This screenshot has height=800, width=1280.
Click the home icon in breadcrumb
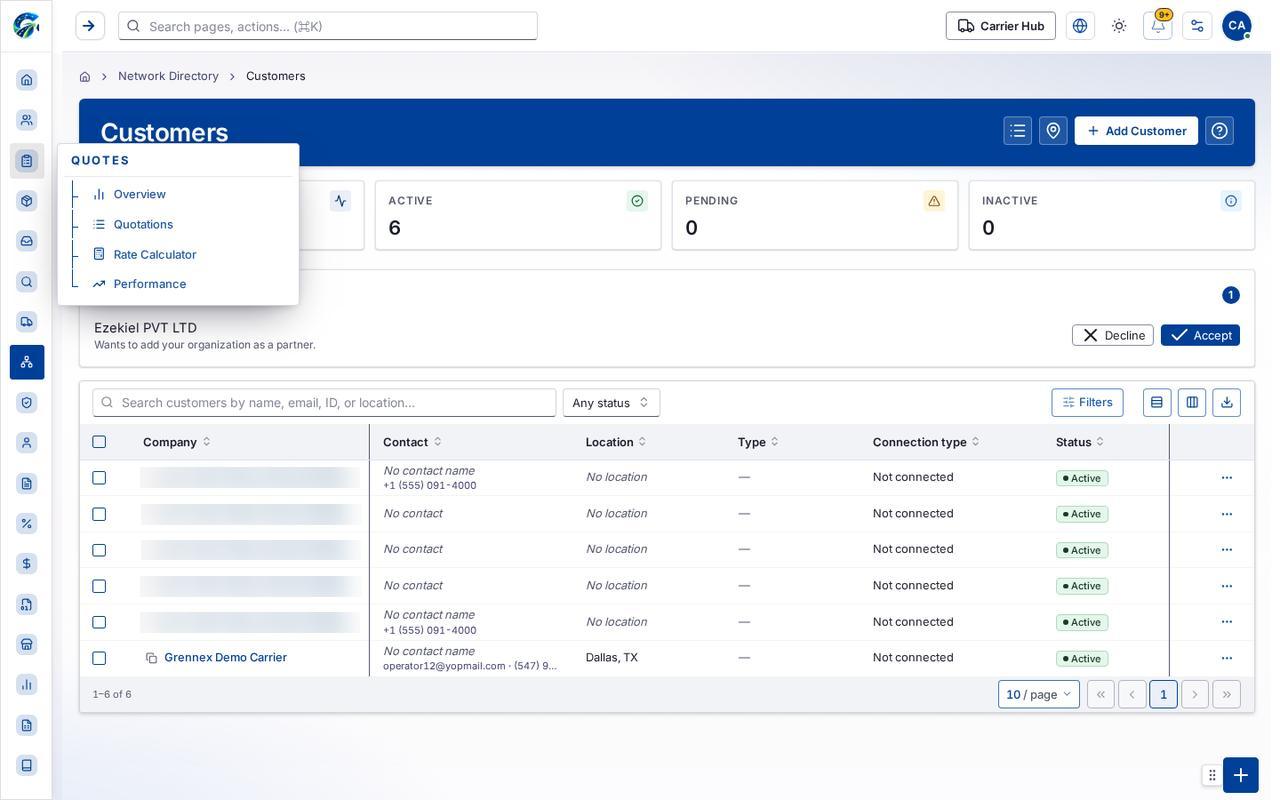[85, 76]
